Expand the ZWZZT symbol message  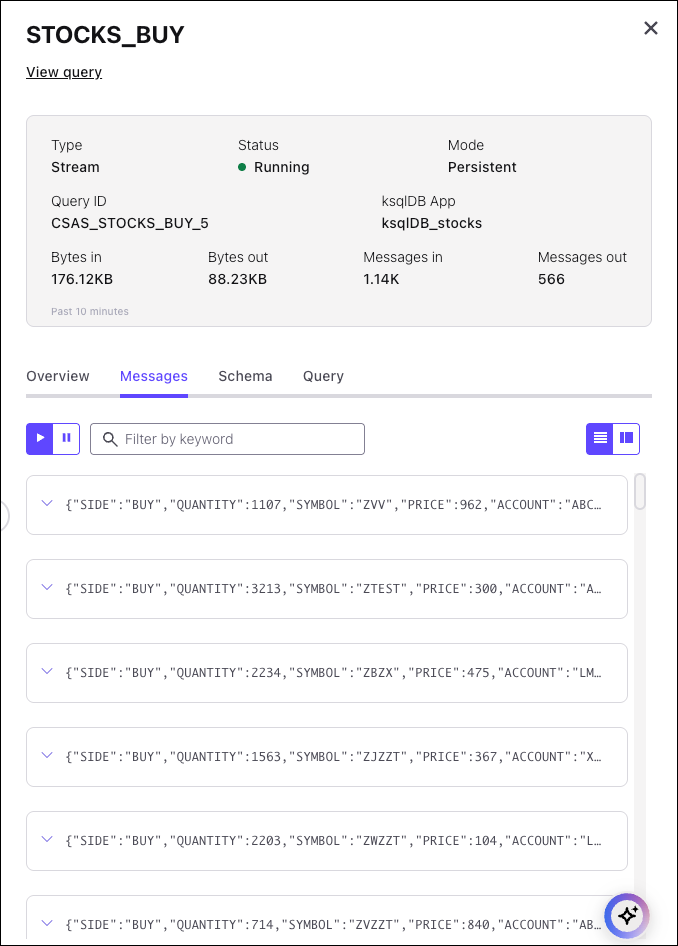46,840
